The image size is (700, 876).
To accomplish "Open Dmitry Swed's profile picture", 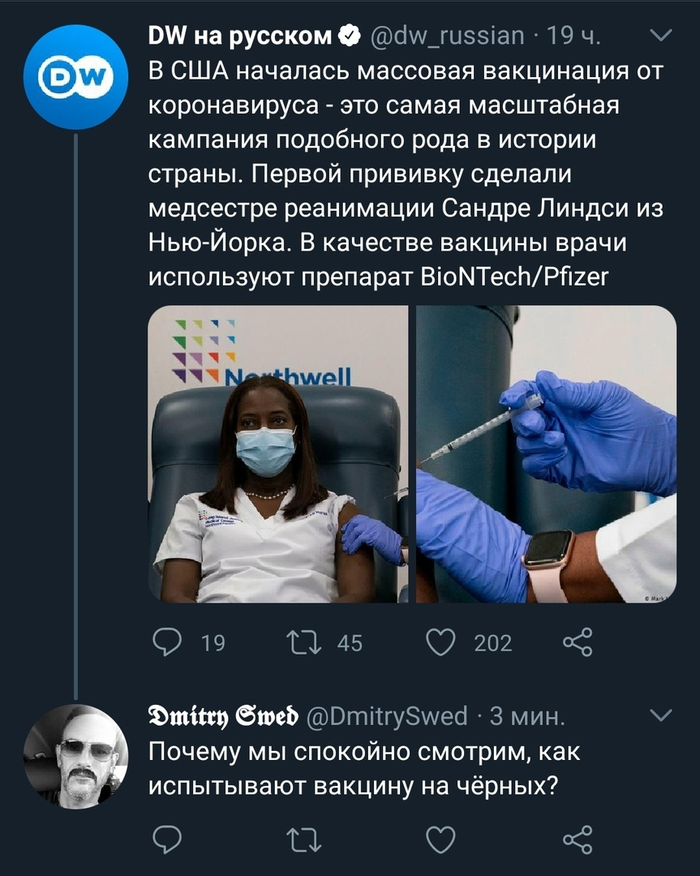I will click(76, 755).
